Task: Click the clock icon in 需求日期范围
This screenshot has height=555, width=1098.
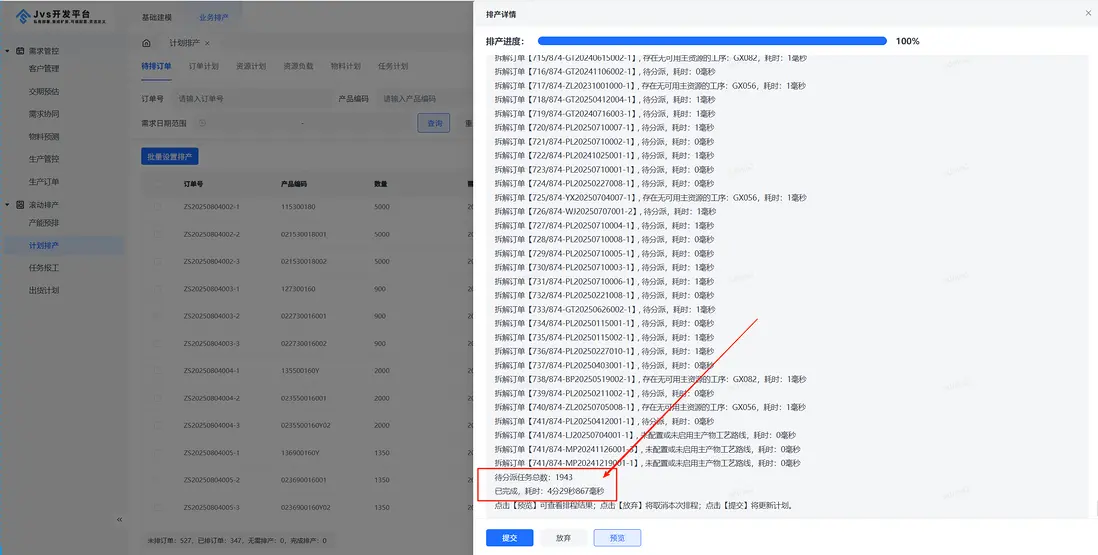Action: coord(202,123)
